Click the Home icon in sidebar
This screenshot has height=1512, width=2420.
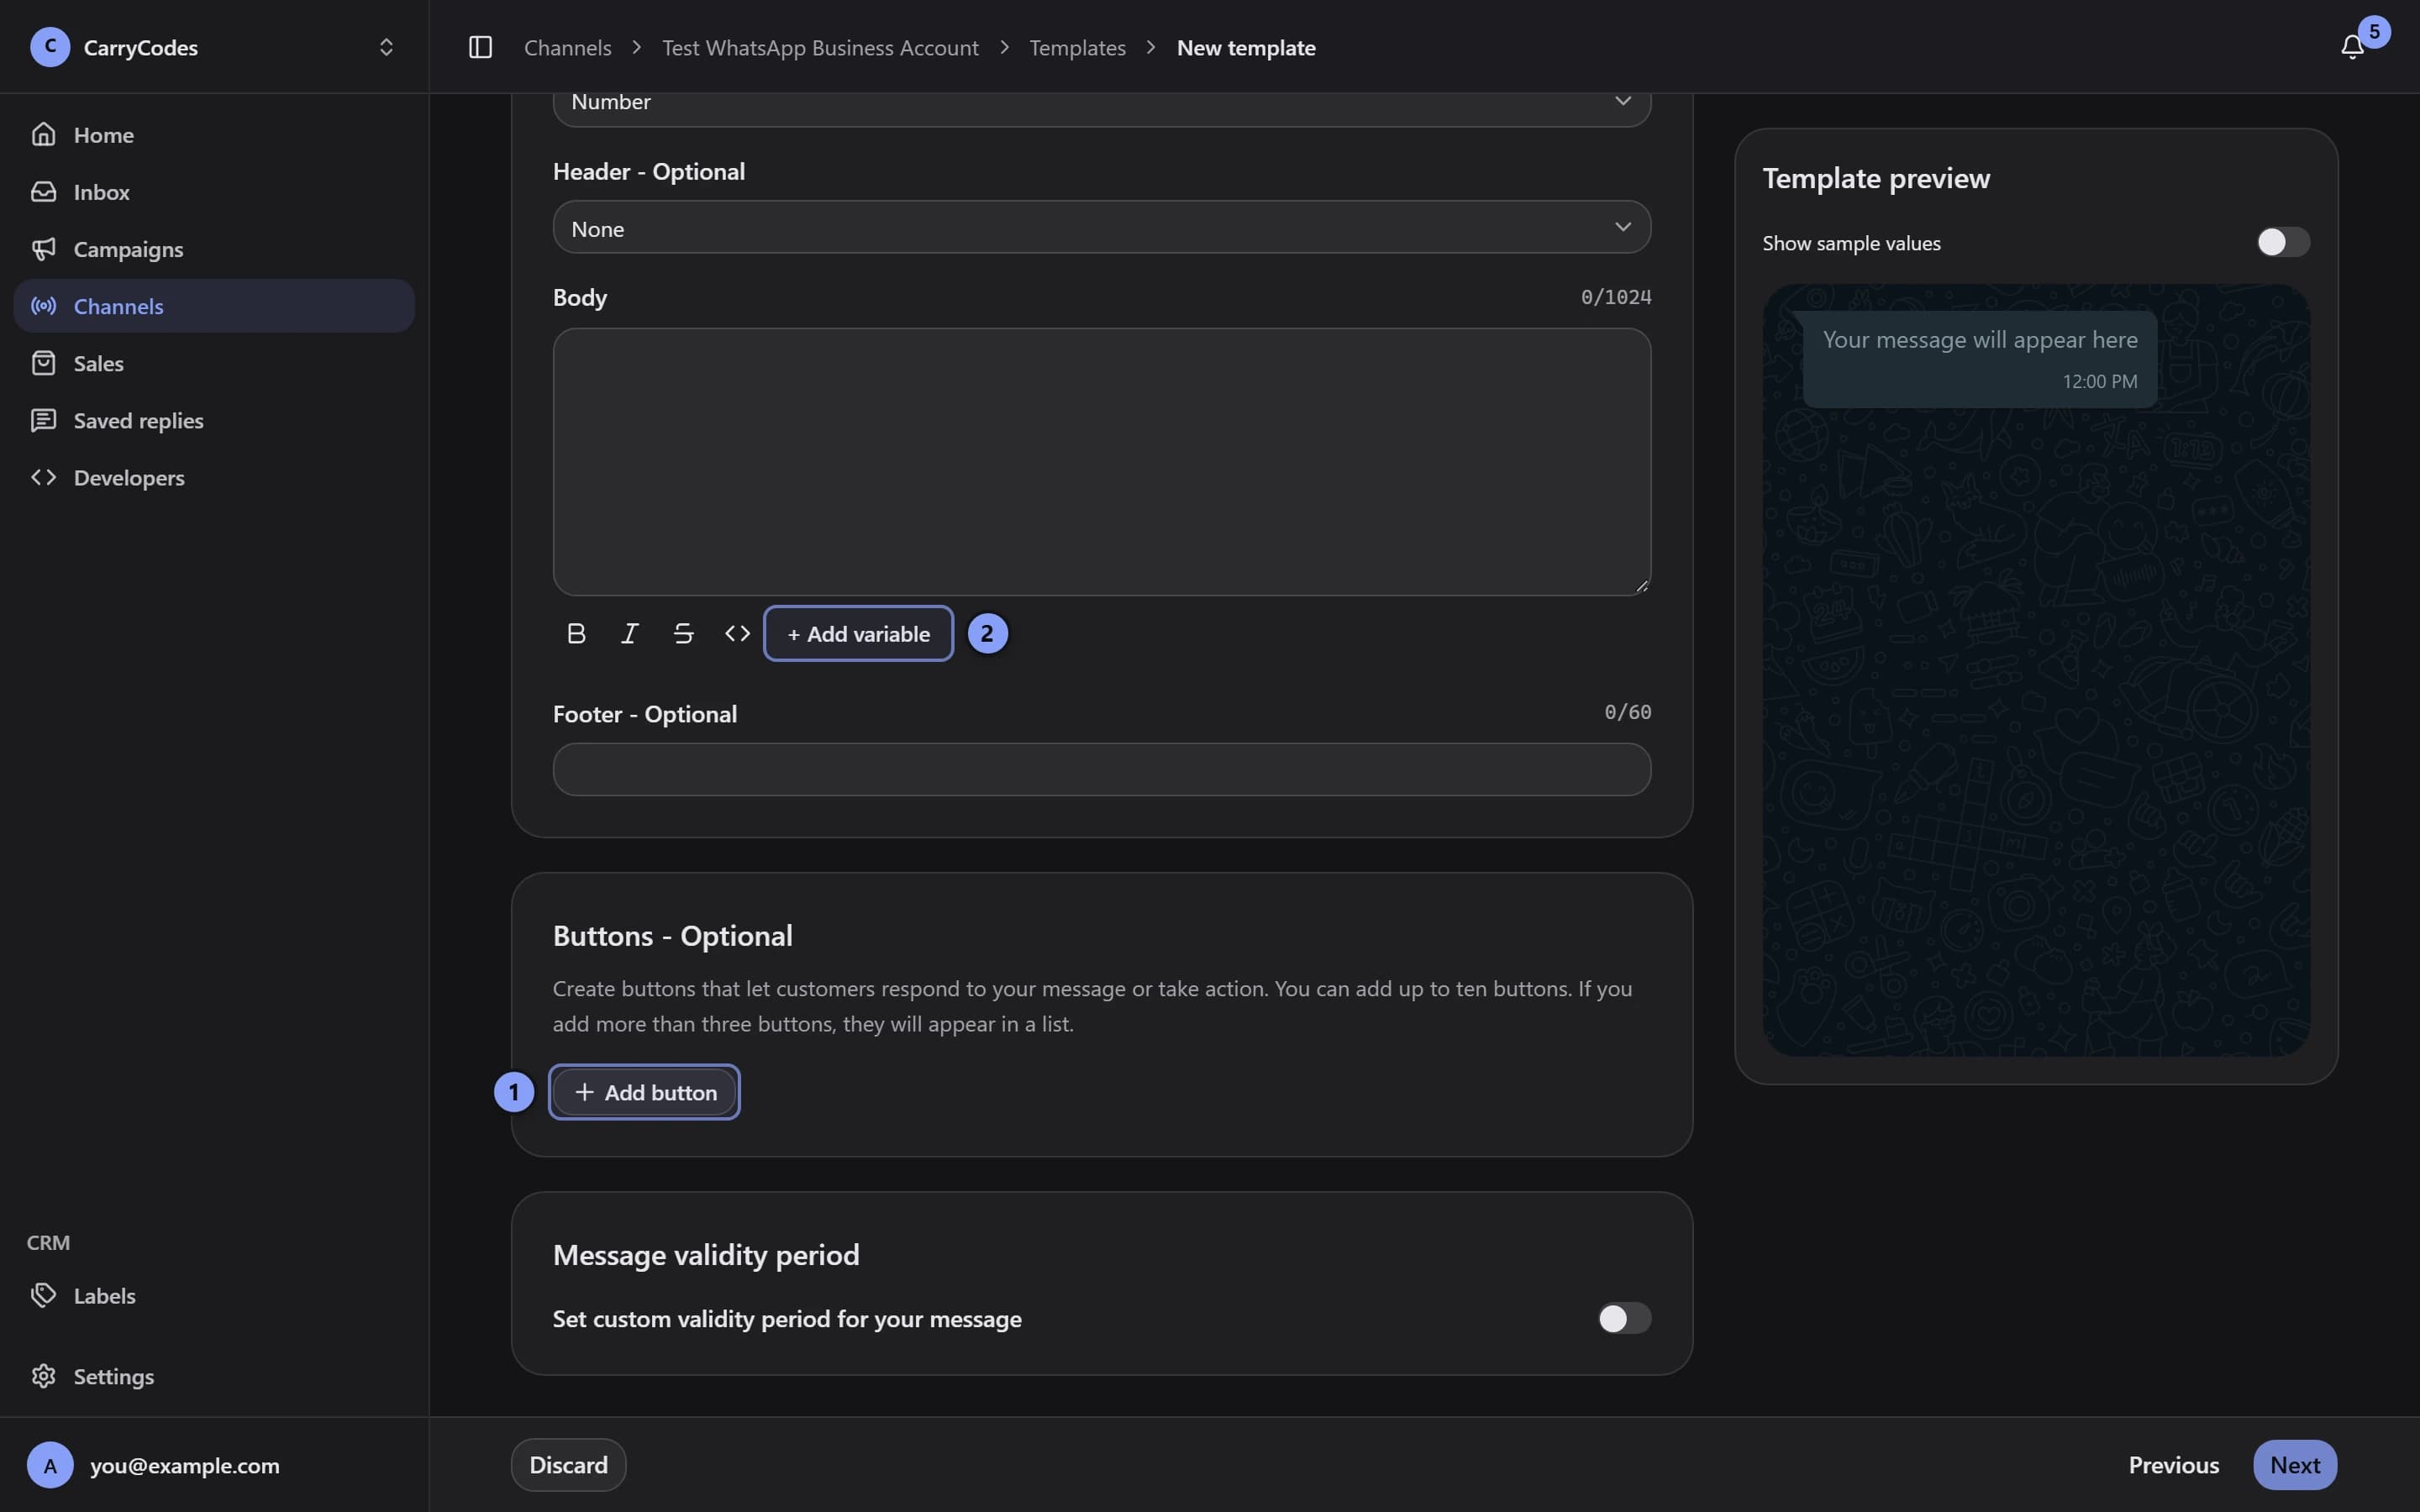point(43,134)
